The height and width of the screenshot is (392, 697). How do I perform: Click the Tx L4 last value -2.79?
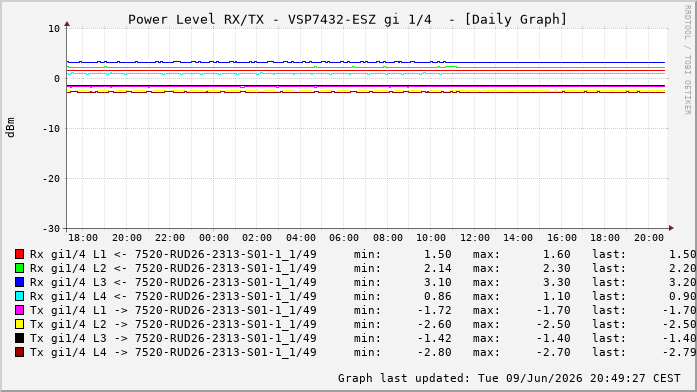679,352
